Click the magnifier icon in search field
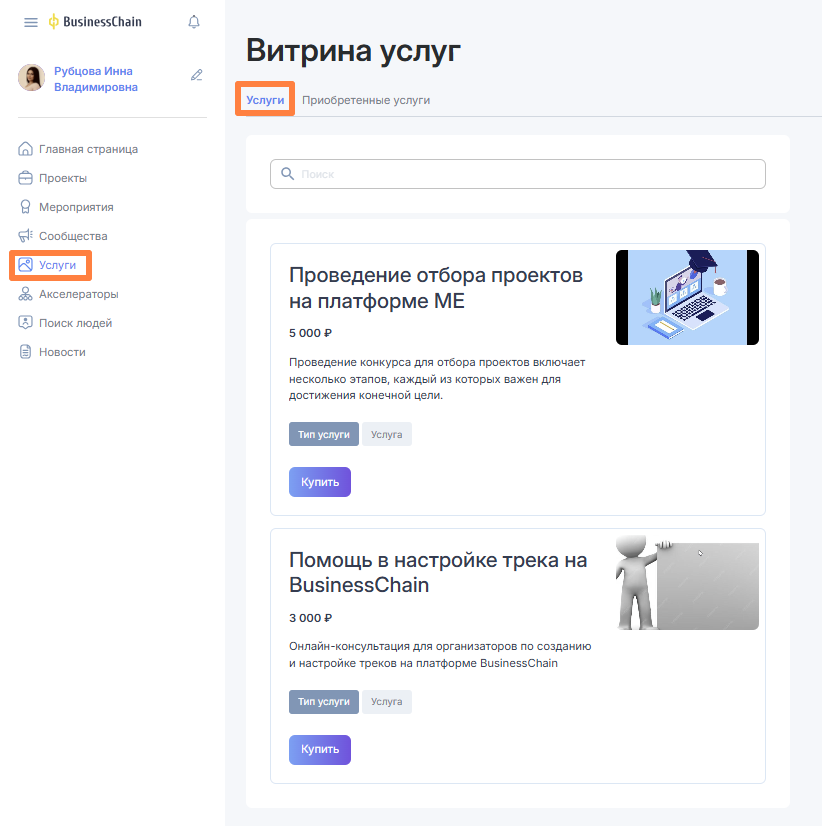This screenshot has width=822, height=826. (287, 174)
